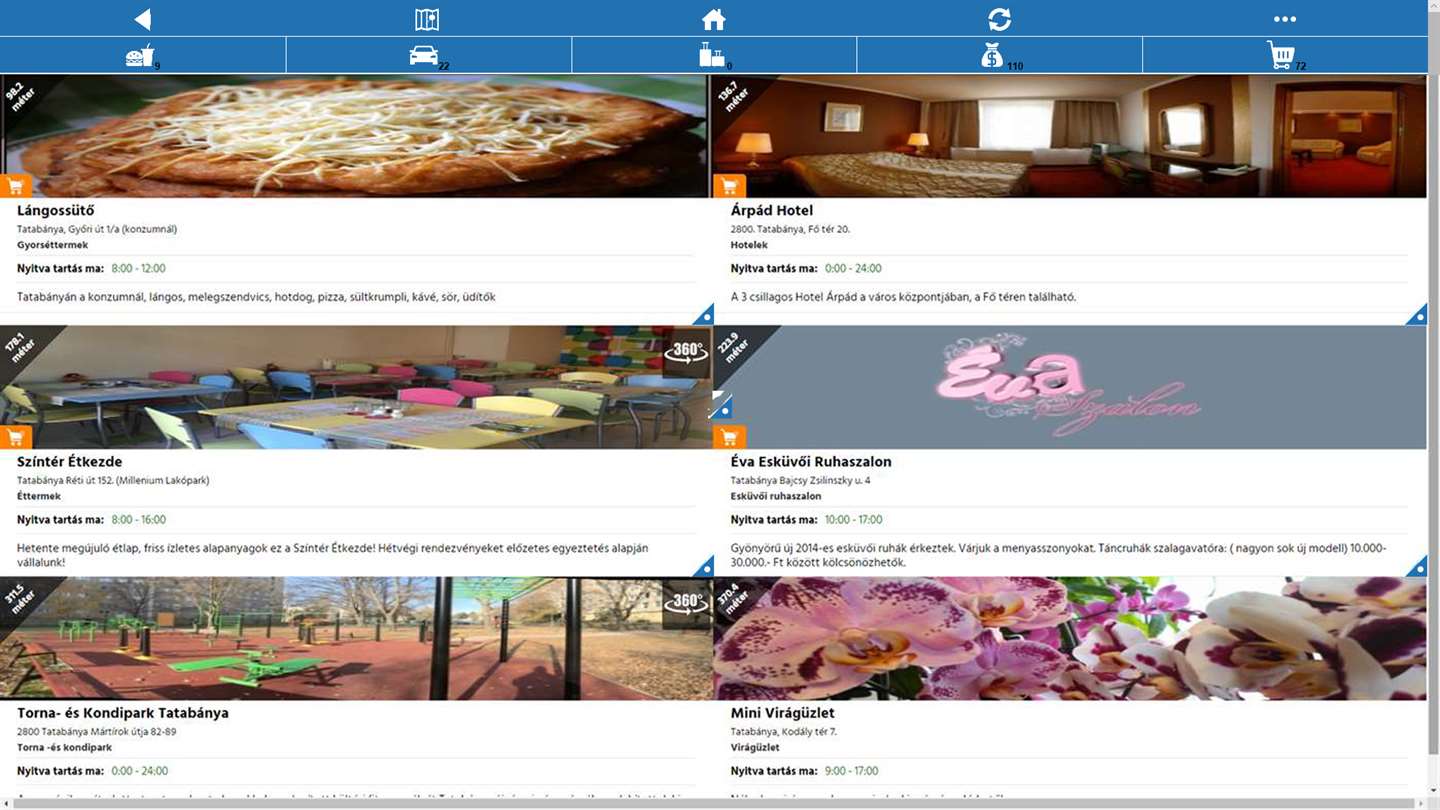Select the money bag category tab

999,55
